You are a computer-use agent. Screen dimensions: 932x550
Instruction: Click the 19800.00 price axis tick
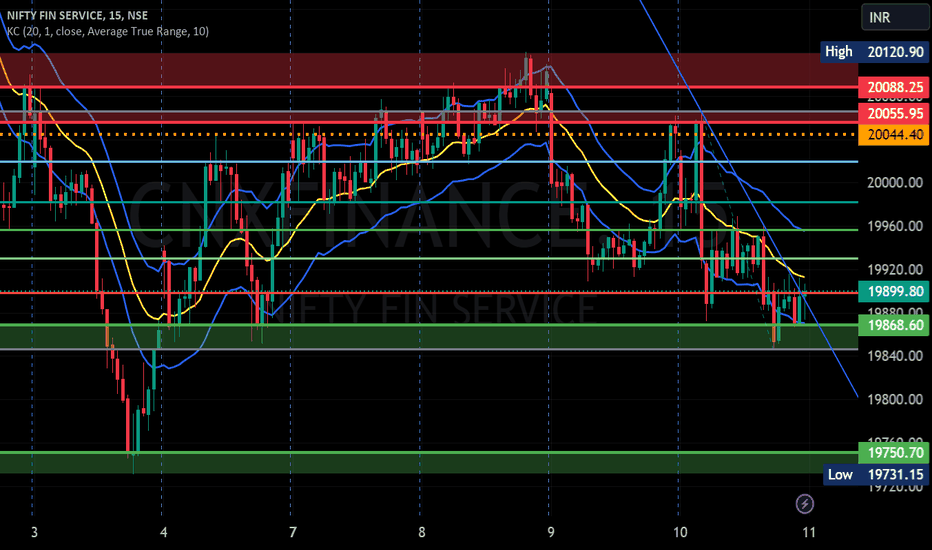coord(895,400)
